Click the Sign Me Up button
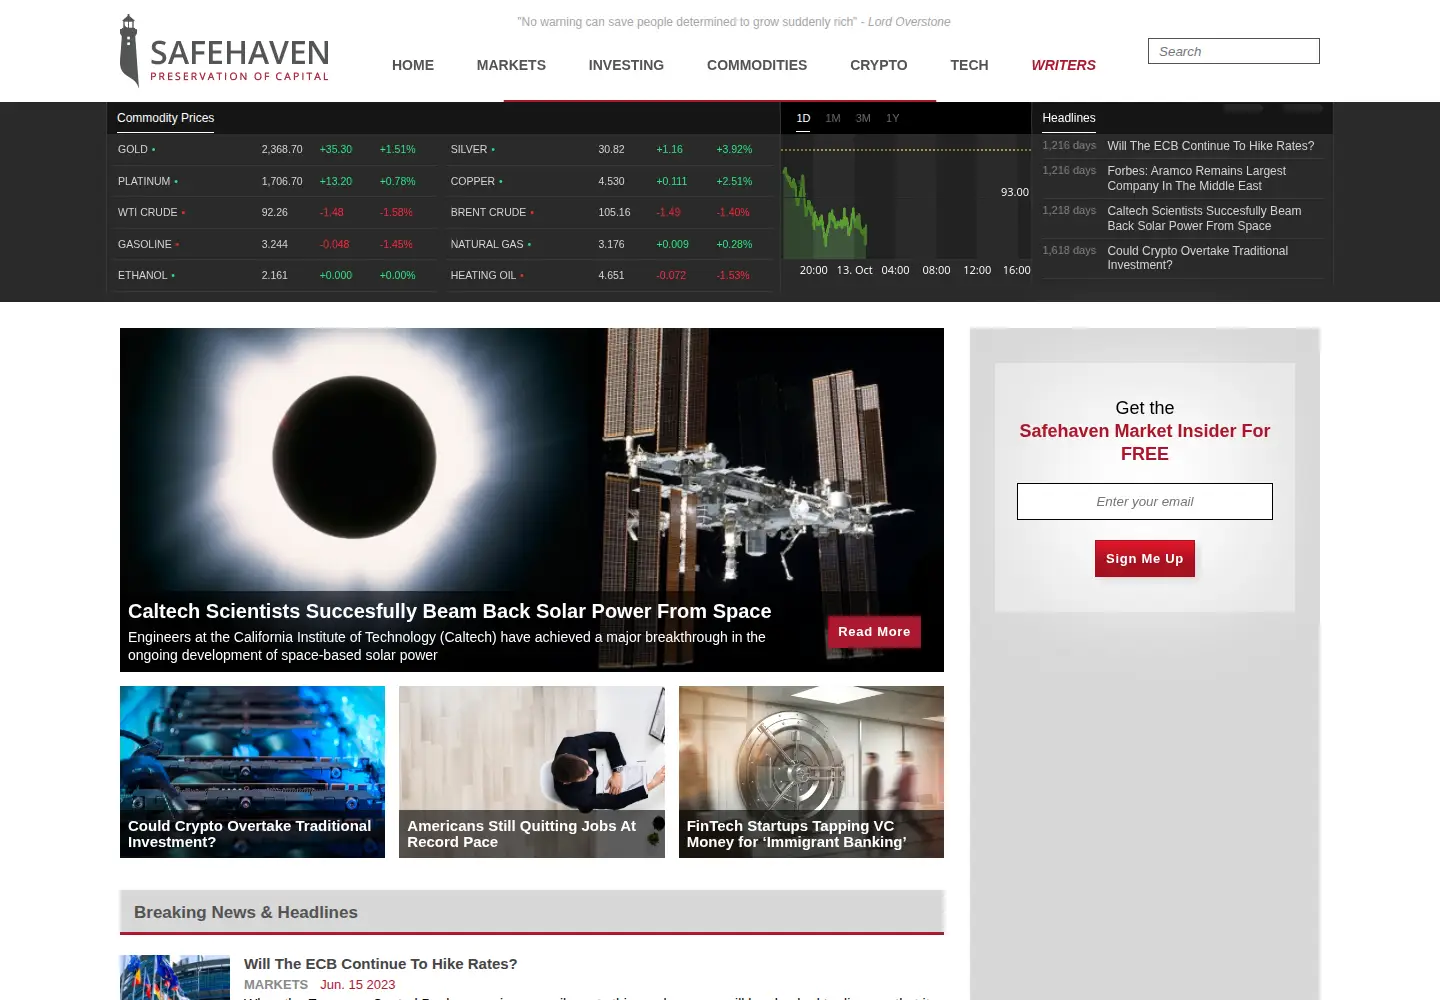The image size is (1440, 1000). point(1145,559)
